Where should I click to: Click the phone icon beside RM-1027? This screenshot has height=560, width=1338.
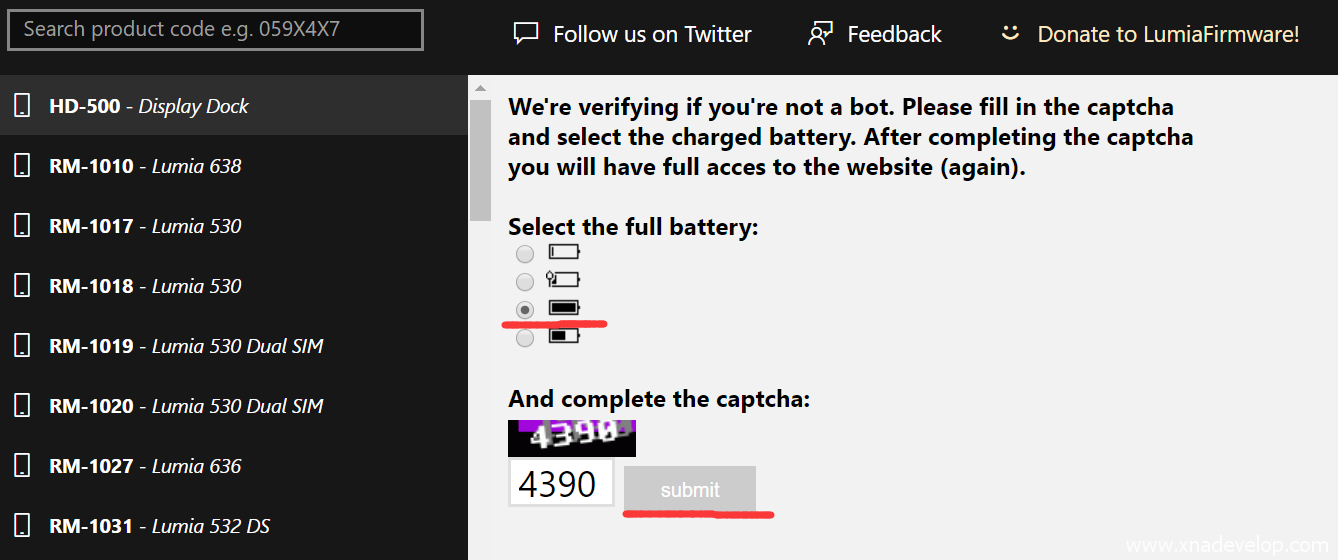[x=21, y=466]
